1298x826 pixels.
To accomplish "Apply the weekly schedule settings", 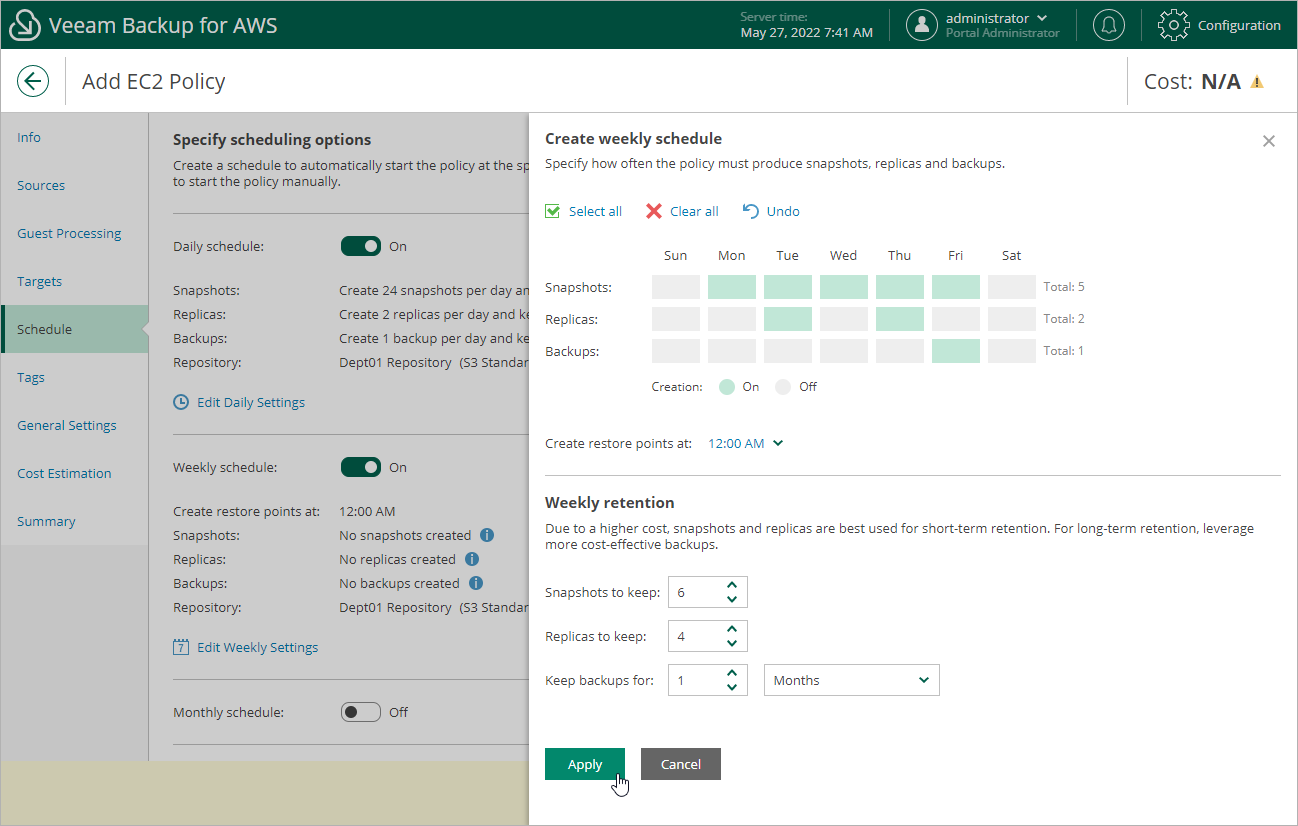I will 585,763.
